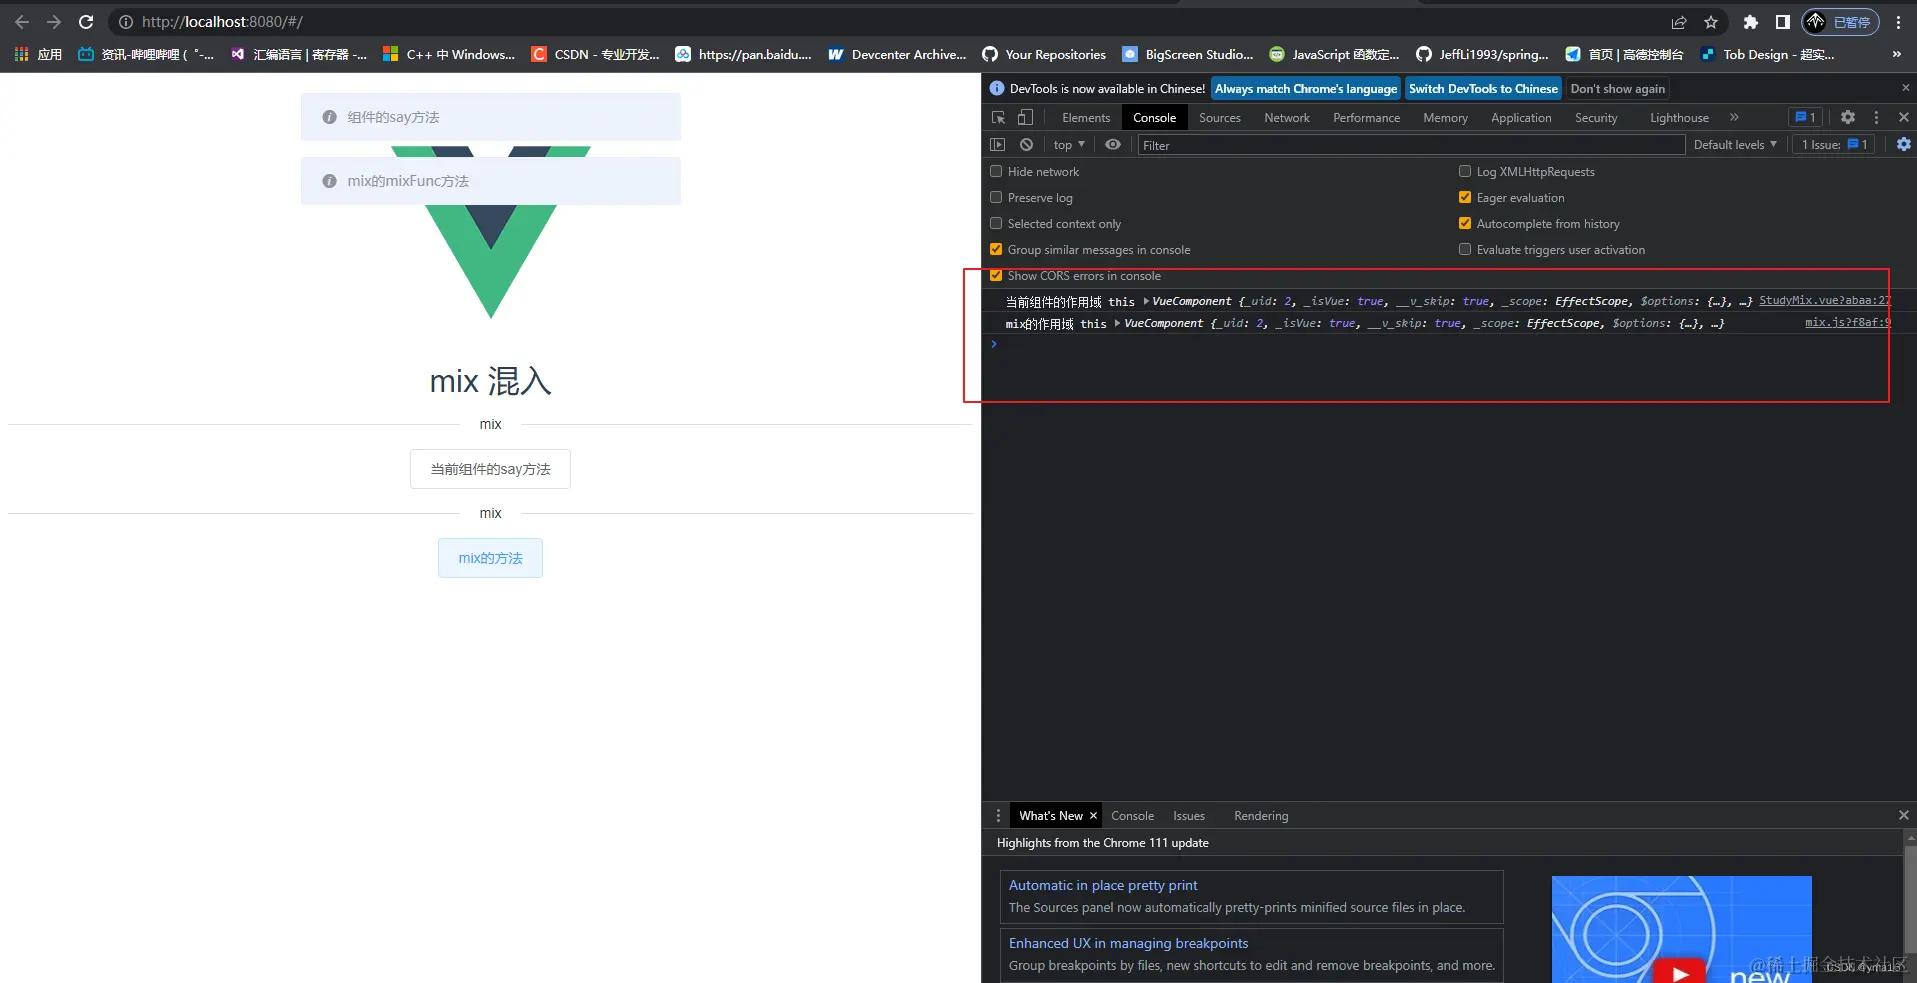Open message count badge in DevTools tab bar

[1806, 118]
